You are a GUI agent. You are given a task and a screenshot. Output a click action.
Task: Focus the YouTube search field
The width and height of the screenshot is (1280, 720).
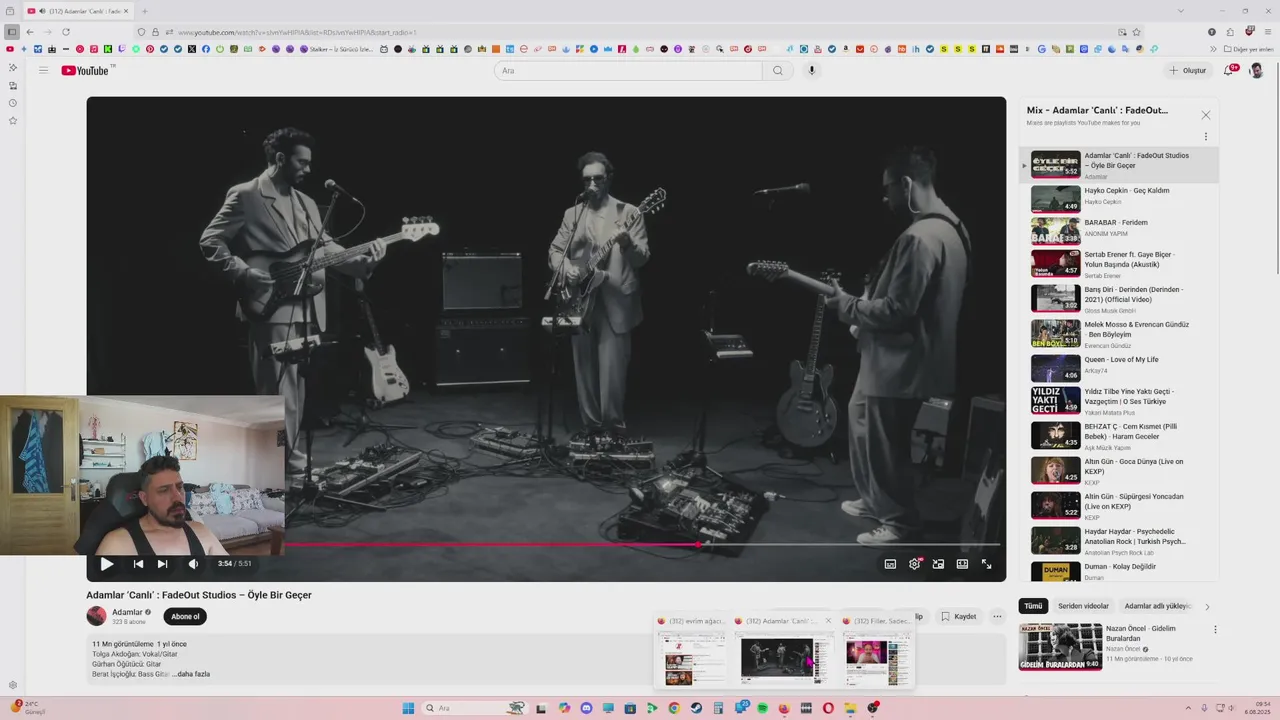(x=628, y=70)
